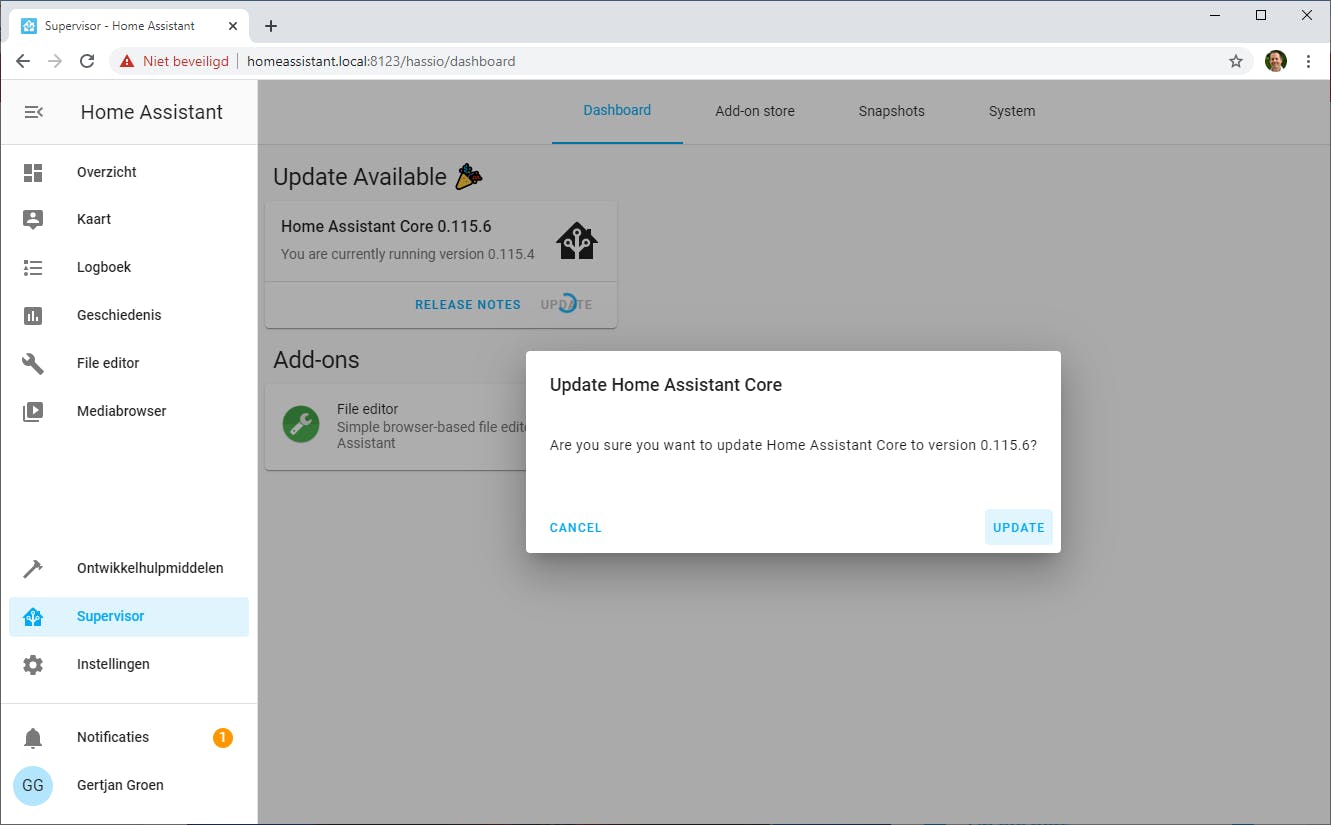
Task: Click the 'currently running version 0.115.4' text
Action: 408,254
